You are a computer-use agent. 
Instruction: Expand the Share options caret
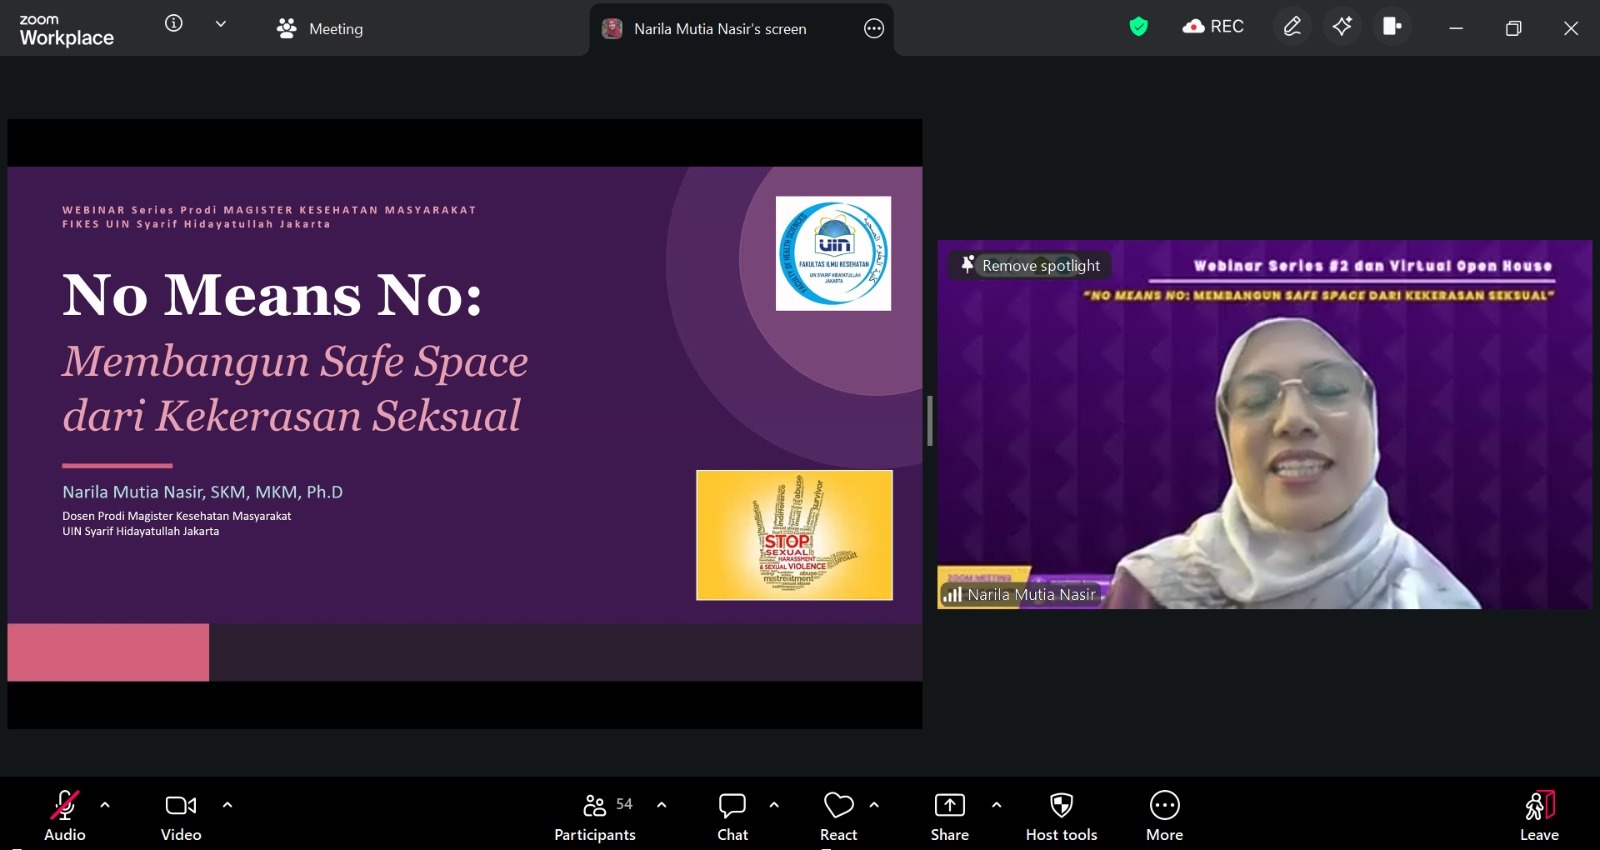(x=996, y=804)
